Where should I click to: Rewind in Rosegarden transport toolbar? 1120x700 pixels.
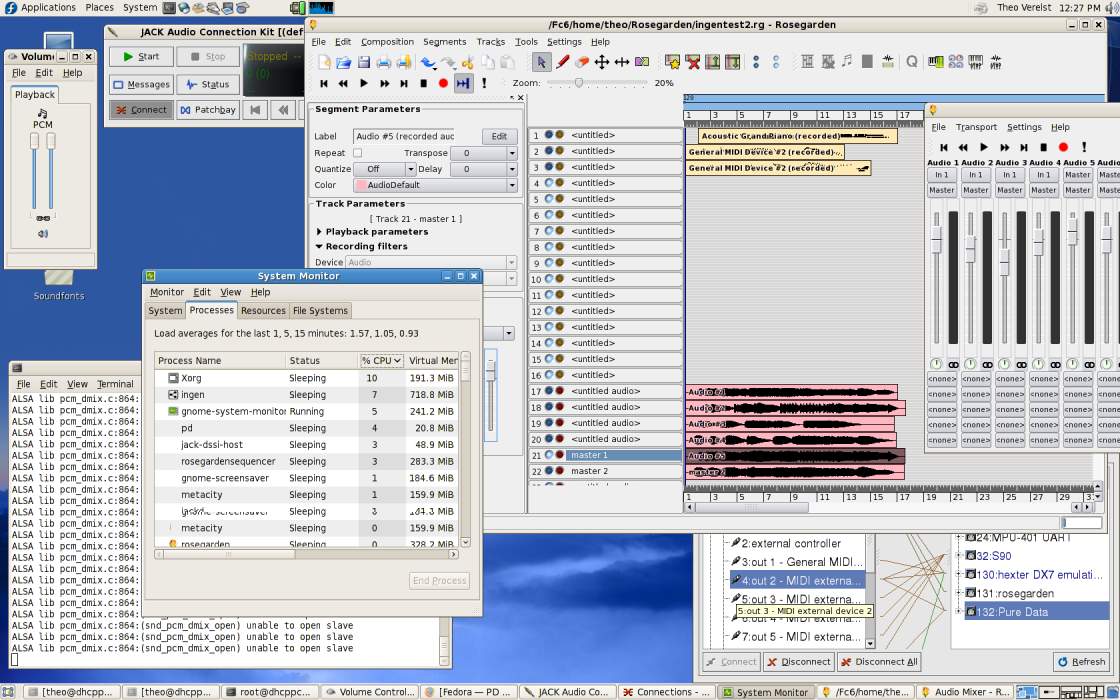pyautogui.click(x=344, y=84)
